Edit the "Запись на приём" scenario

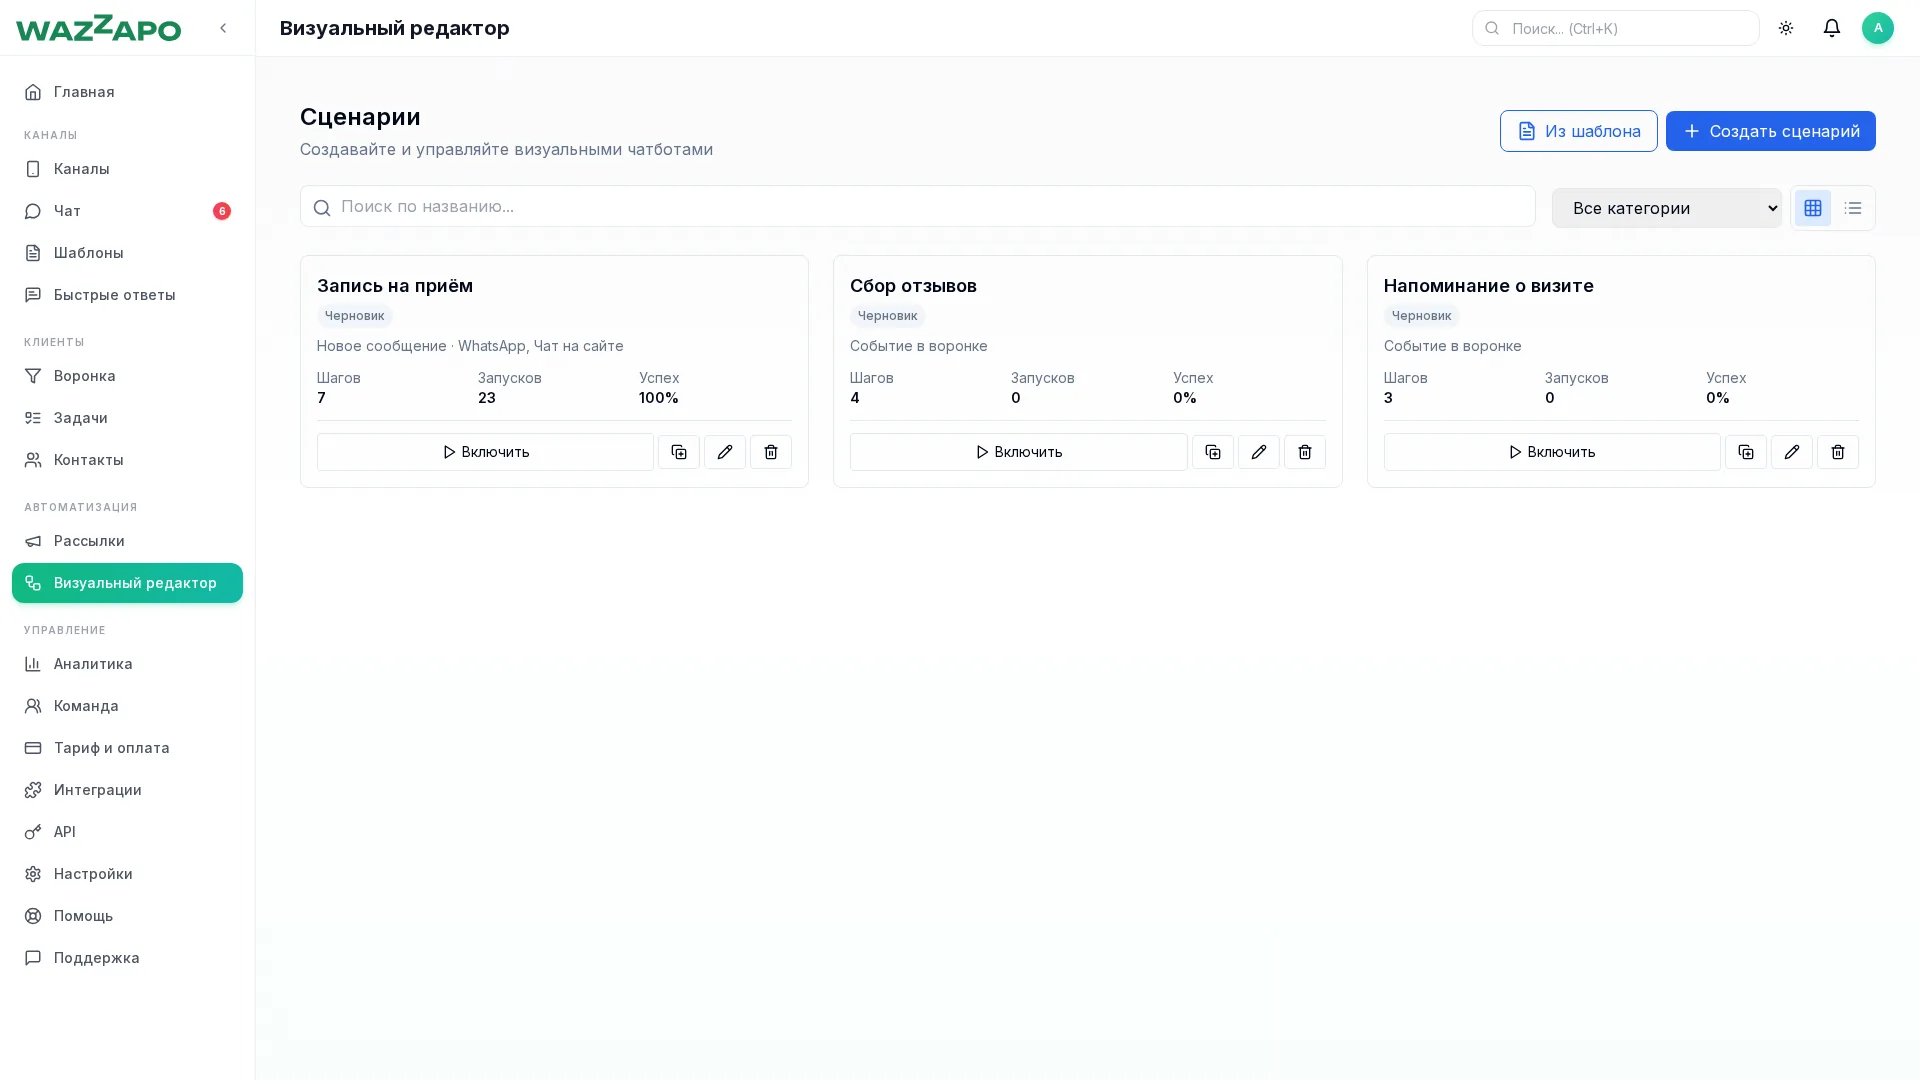tap(725, 452)
